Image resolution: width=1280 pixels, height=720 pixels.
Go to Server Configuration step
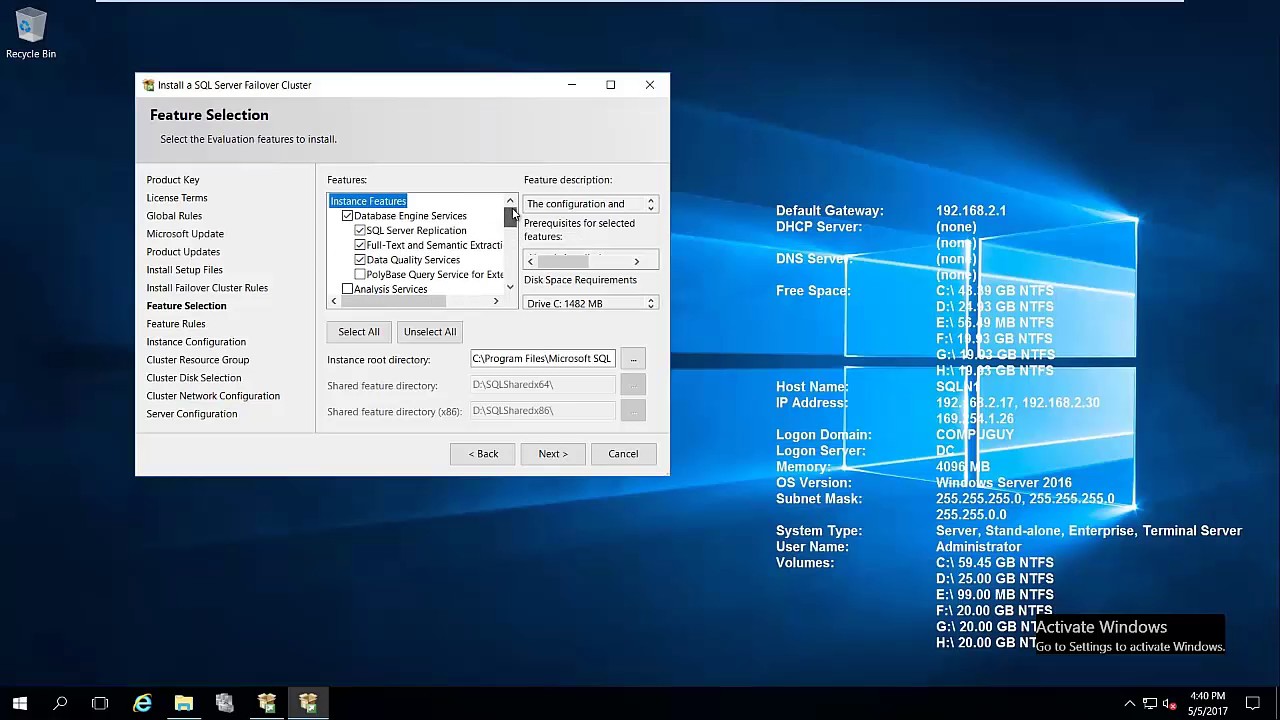192,414
